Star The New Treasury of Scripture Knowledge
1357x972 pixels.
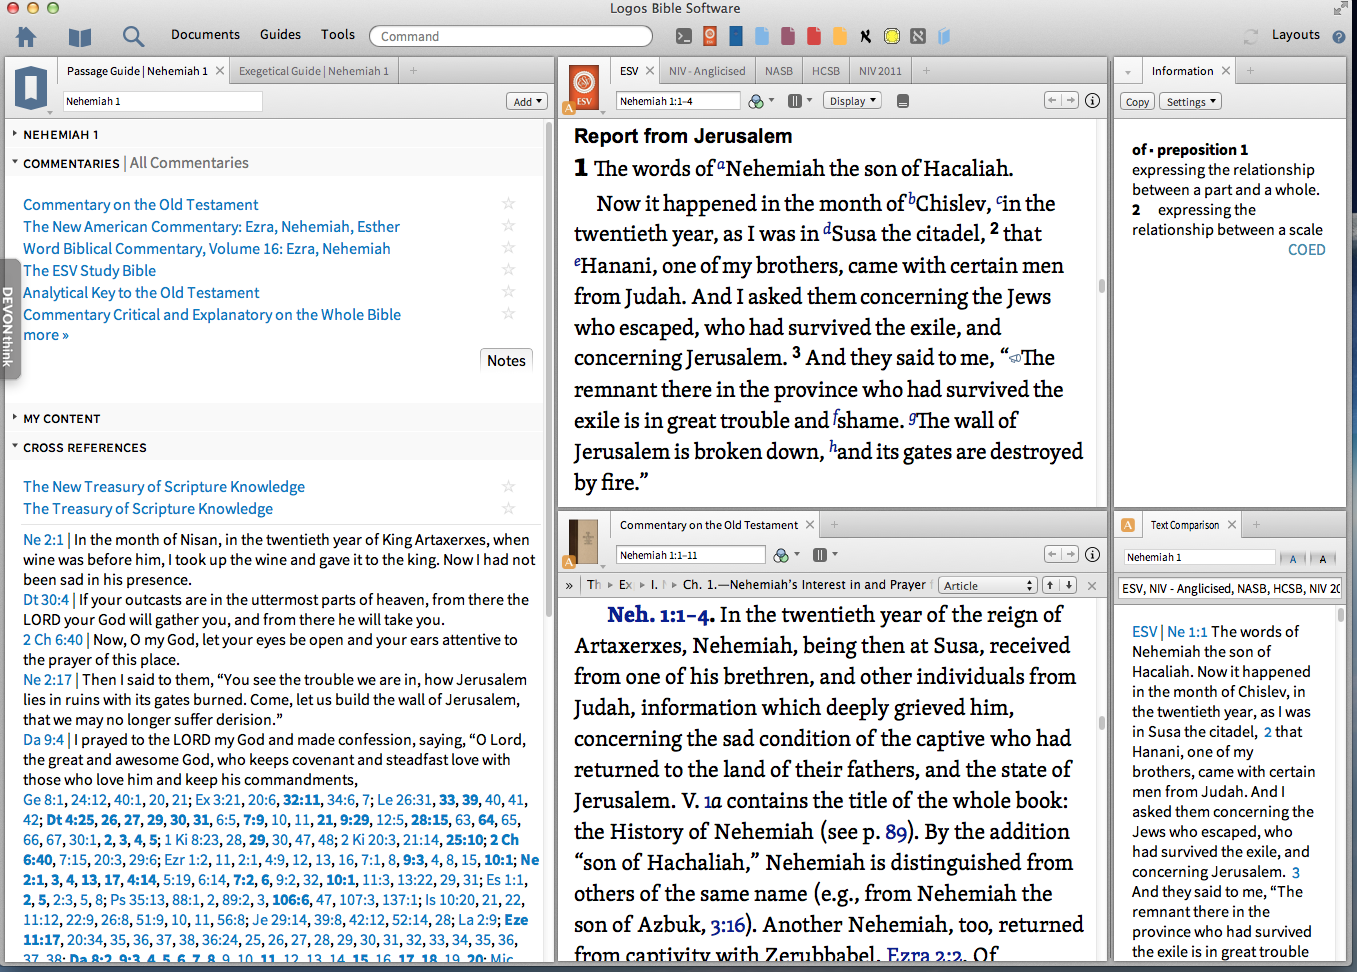coord(508,486)
